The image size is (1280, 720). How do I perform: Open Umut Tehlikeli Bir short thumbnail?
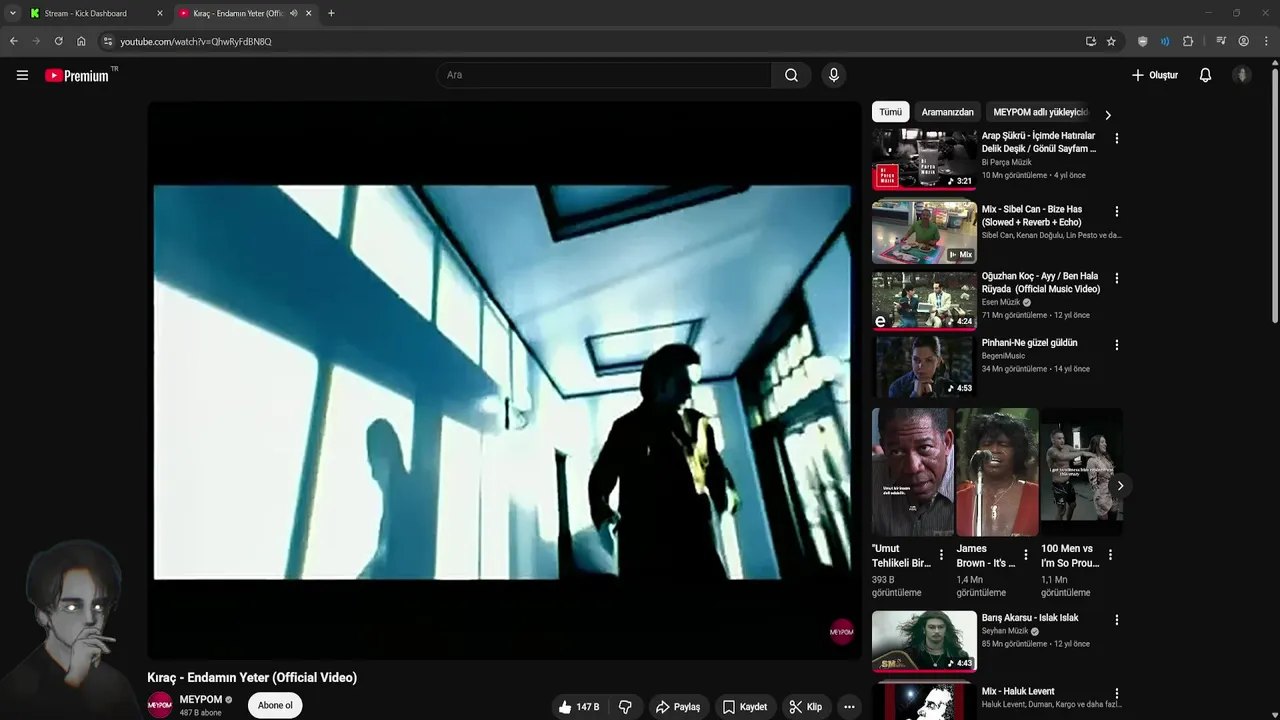tap(912, 472)
